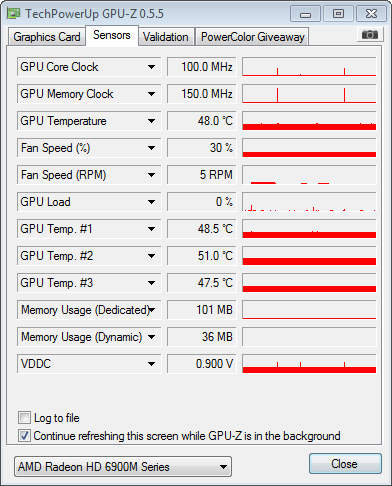This screenshot has width=392, height=486.
Task: Minimize the GPU-Z window
Action: coord(305,14)
